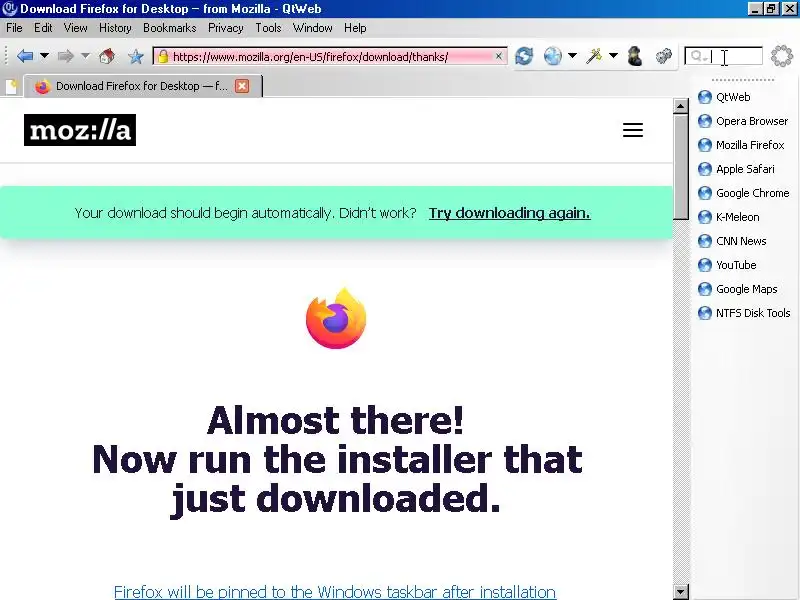Click Try downloading again link

point(509,213)
